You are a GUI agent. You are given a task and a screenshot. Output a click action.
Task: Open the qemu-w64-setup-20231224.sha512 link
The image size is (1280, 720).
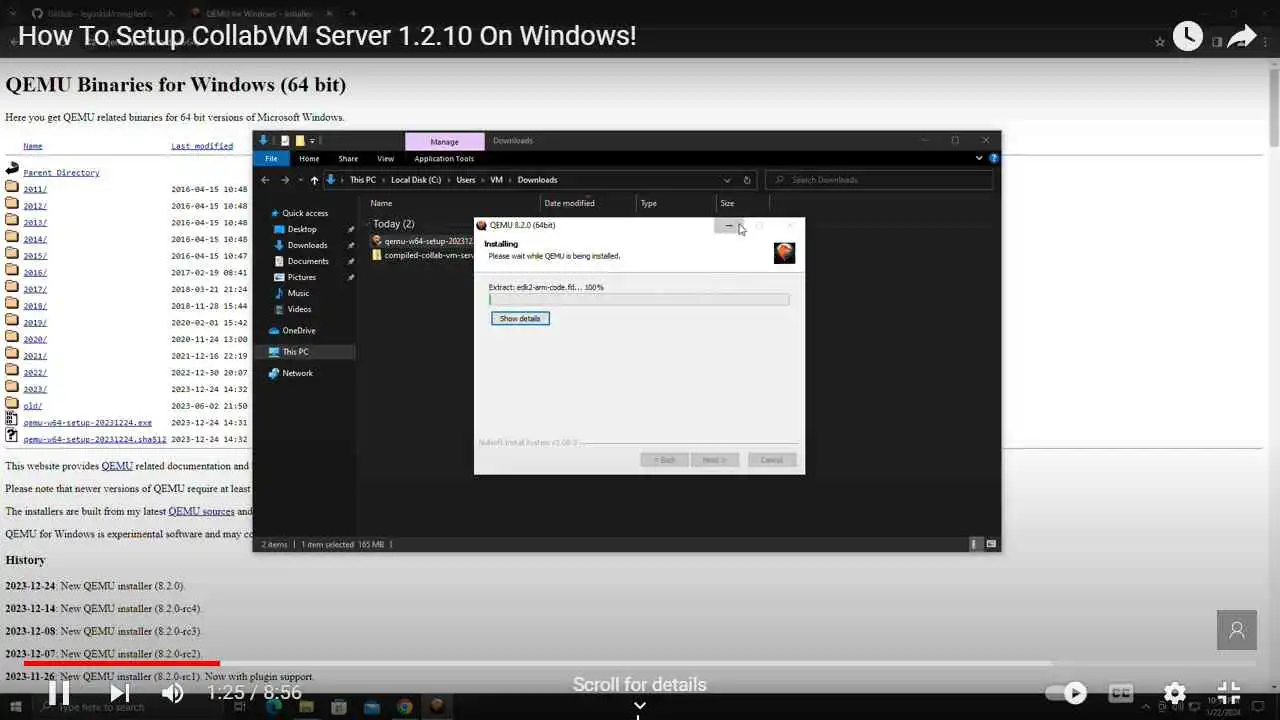tap(95, 439)
